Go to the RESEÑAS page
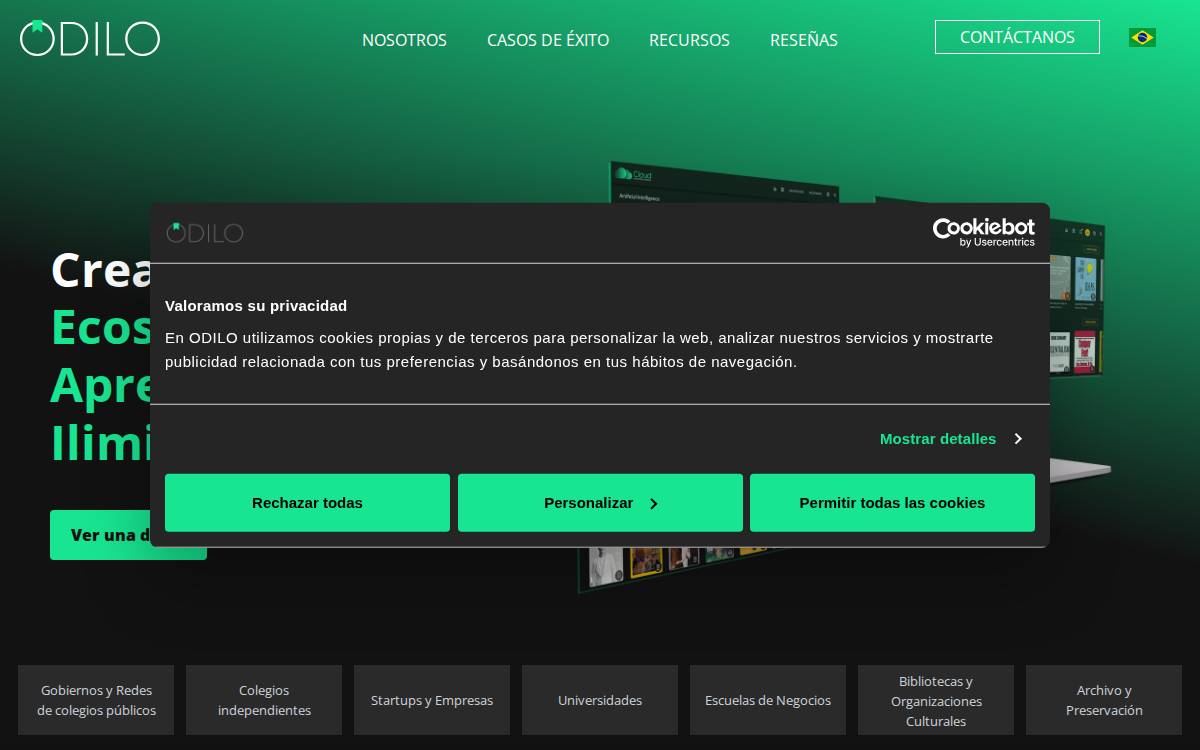The height and width of the screenshot is (750, 1200). [804, 40]
